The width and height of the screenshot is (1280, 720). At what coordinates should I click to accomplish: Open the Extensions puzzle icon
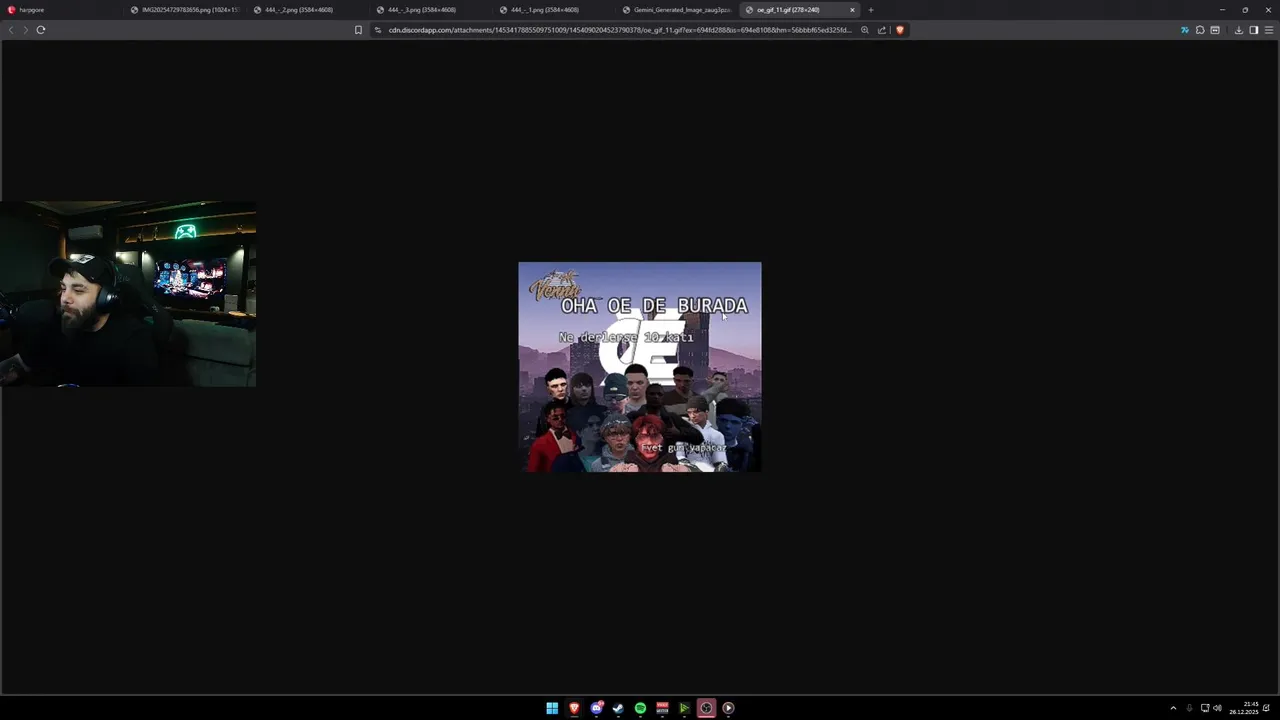pos(1200,30)
